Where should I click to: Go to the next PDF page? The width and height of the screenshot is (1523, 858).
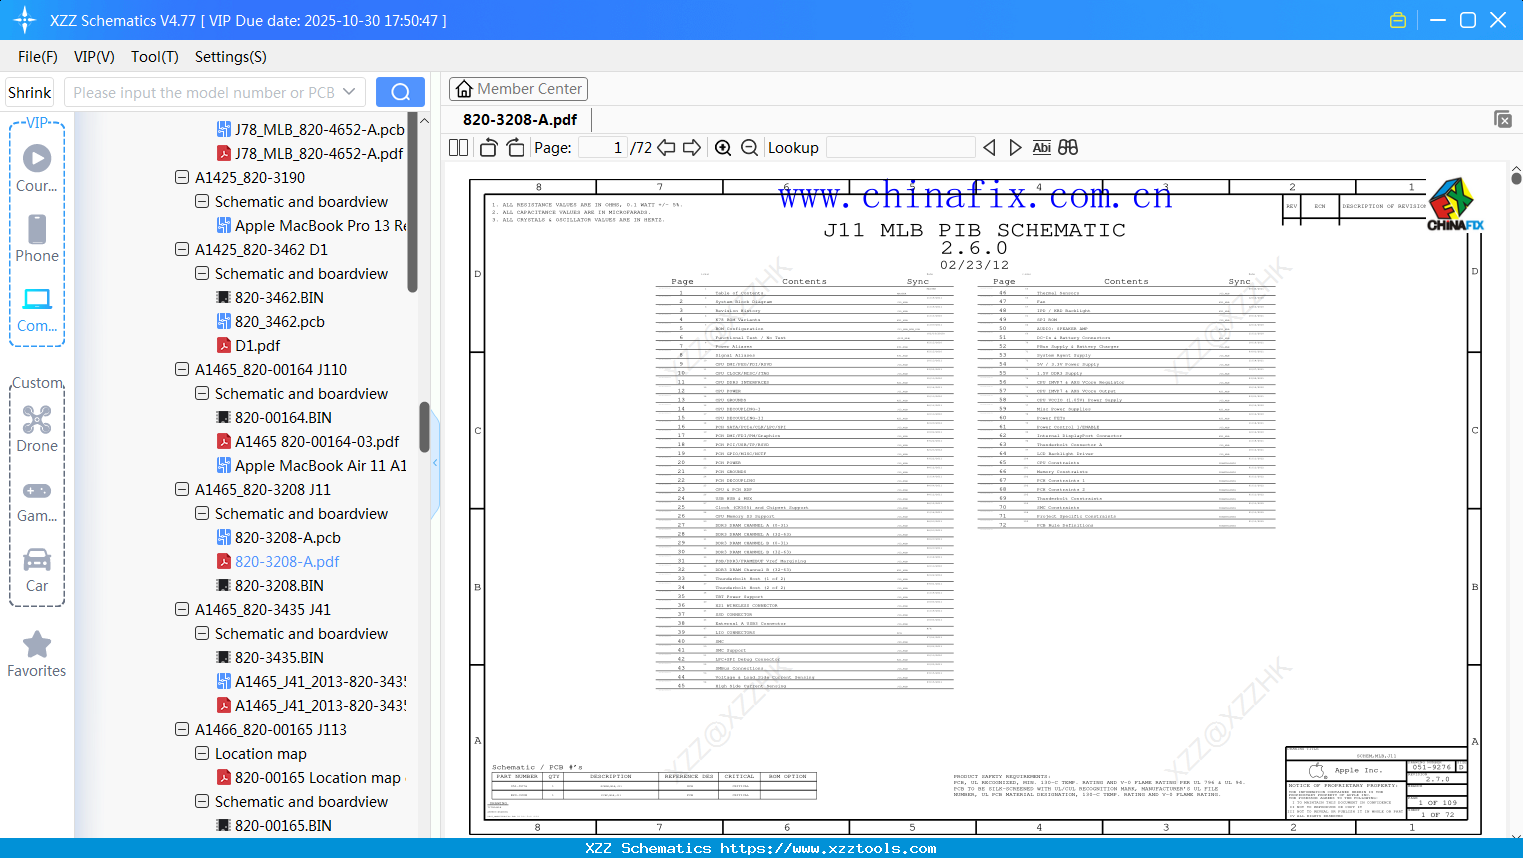(x=692, y=147)
